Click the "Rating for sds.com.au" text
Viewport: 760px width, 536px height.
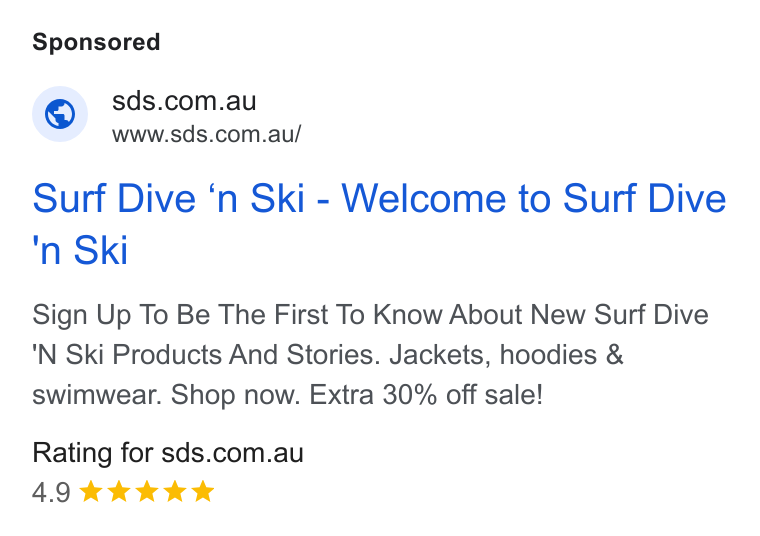[168, 453]
